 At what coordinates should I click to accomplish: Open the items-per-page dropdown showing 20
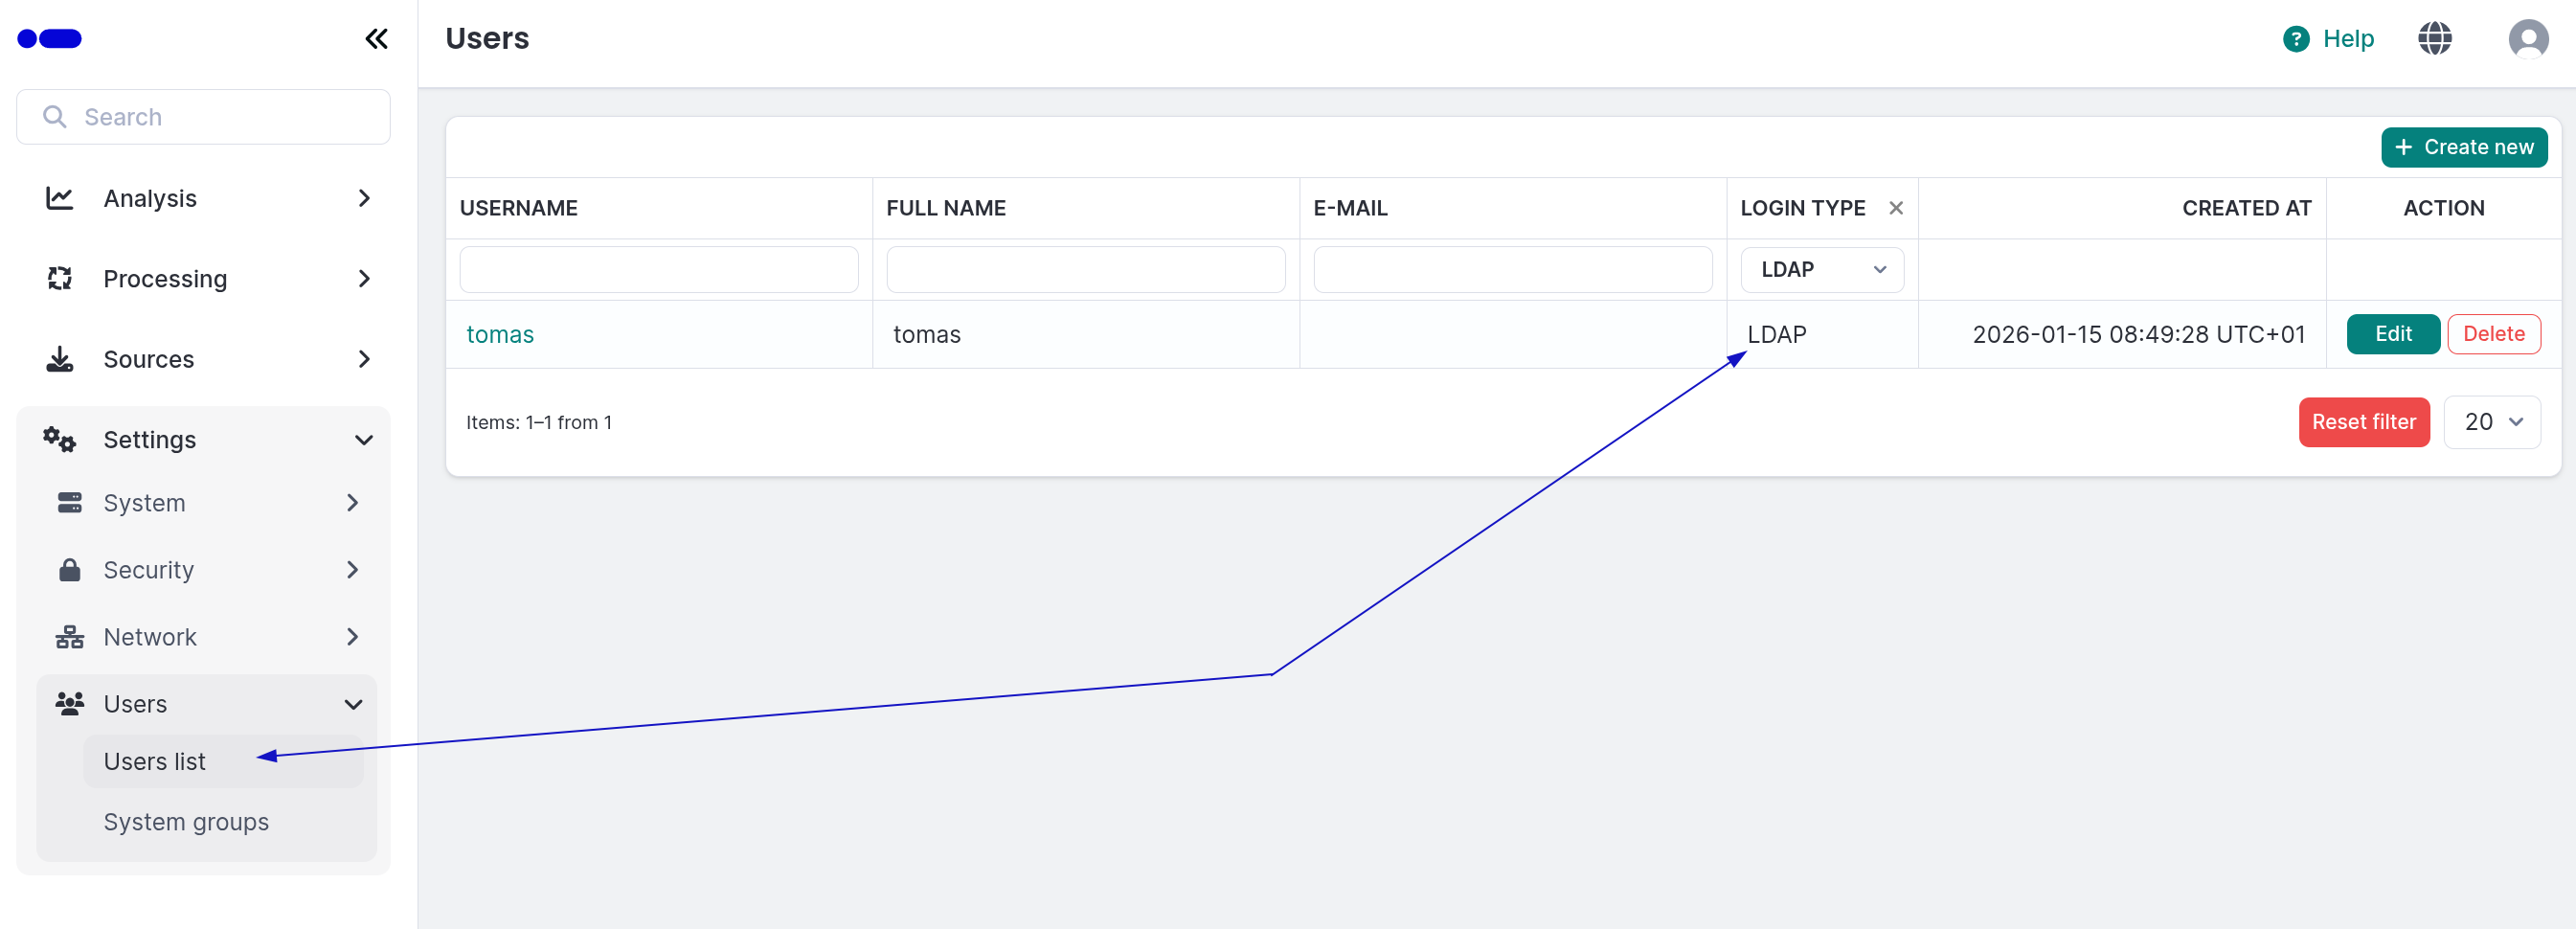[x=2491, y=422]
